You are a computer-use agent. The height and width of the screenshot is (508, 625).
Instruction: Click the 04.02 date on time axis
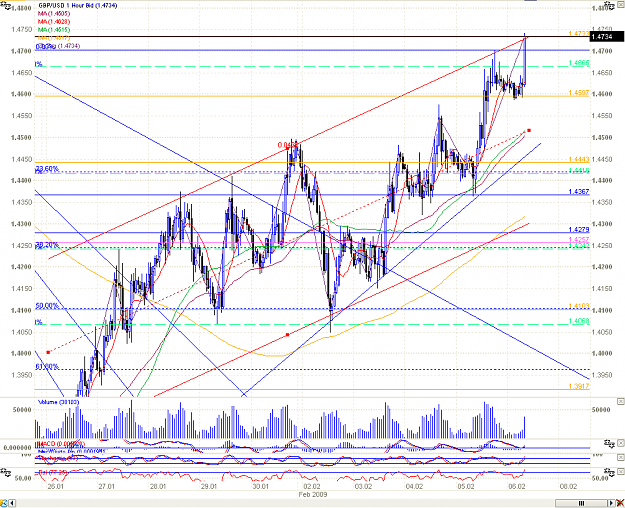414,486
